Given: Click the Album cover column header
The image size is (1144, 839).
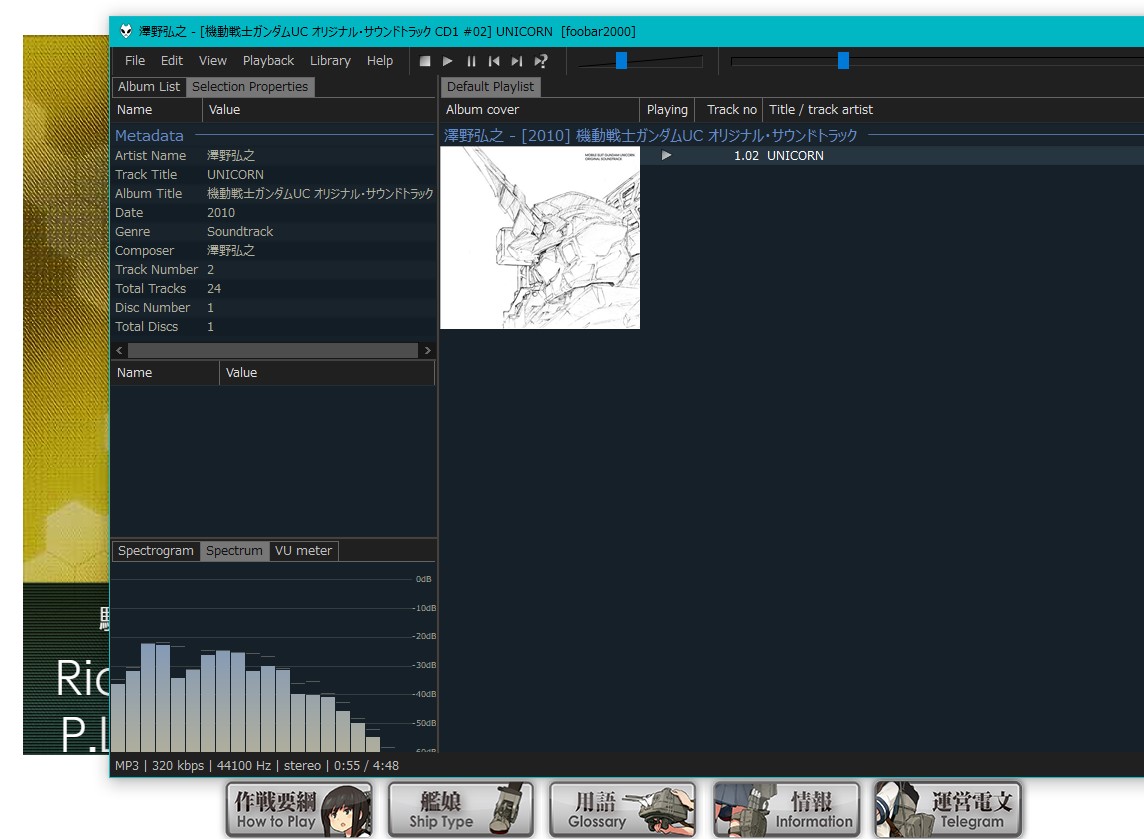Looking at the screenshot, I should [540, 109].
